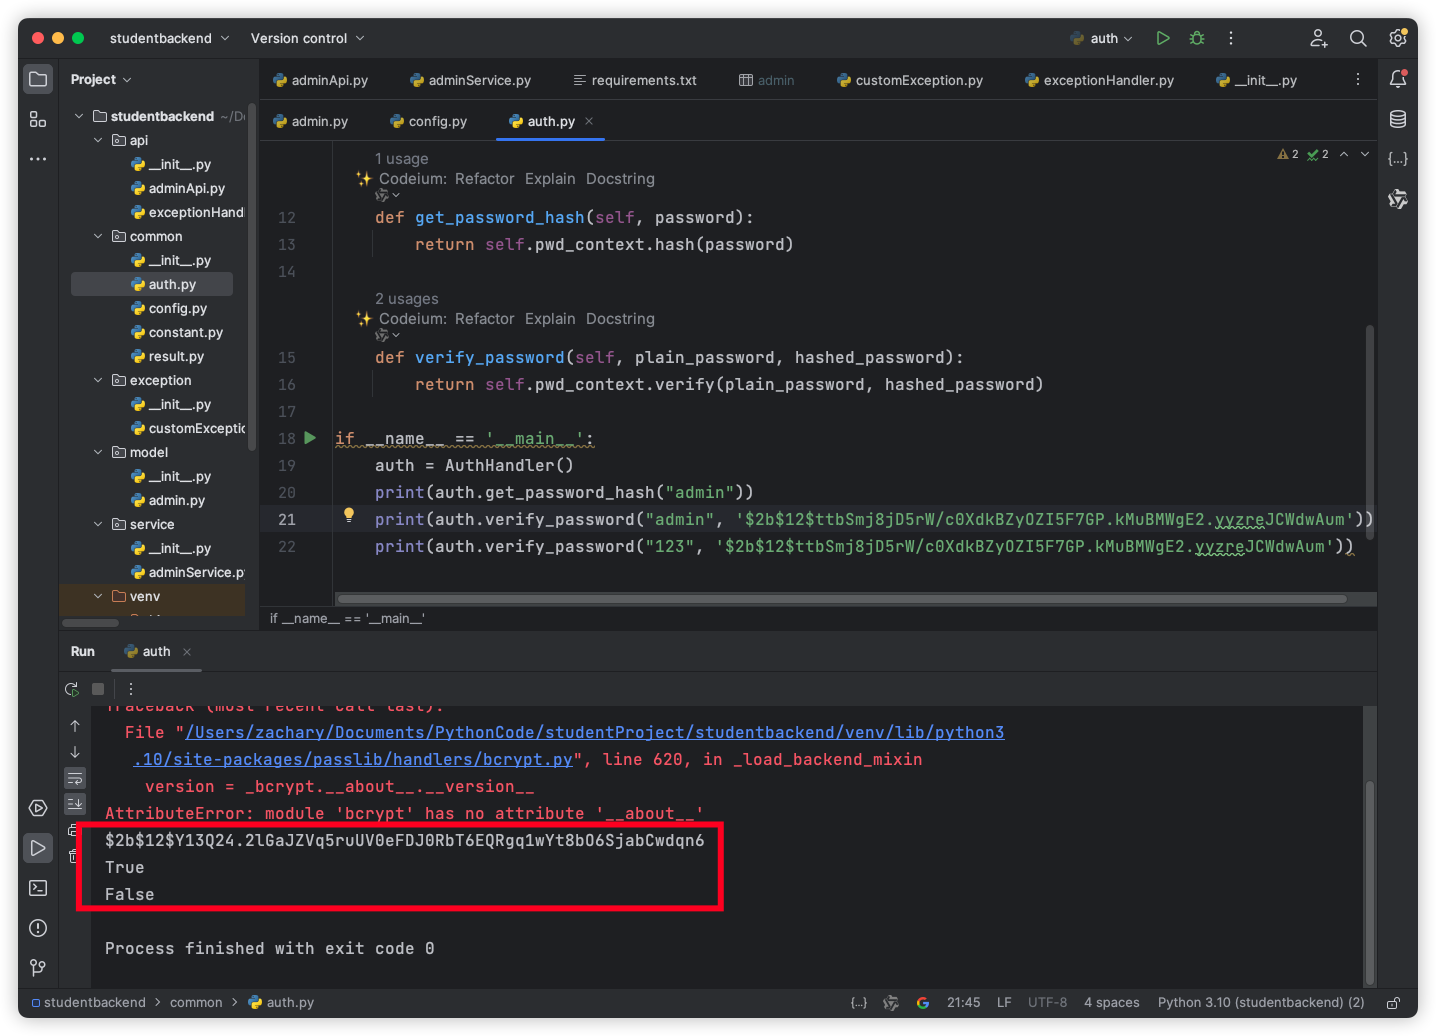The image size is (1436, 1036).
Task: Open the Problems tool window
Action: point(38,928)
